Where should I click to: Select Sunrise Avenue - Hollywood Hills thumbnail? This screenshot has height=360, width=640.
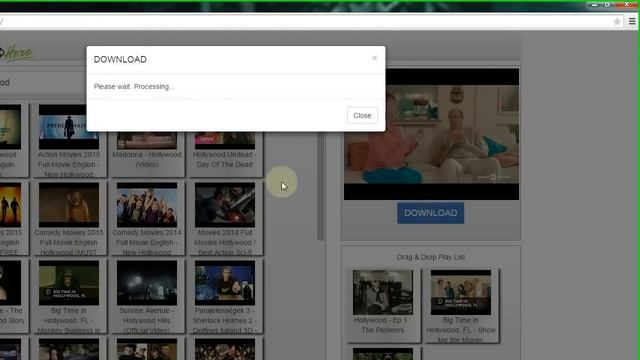tap(147, 283)
